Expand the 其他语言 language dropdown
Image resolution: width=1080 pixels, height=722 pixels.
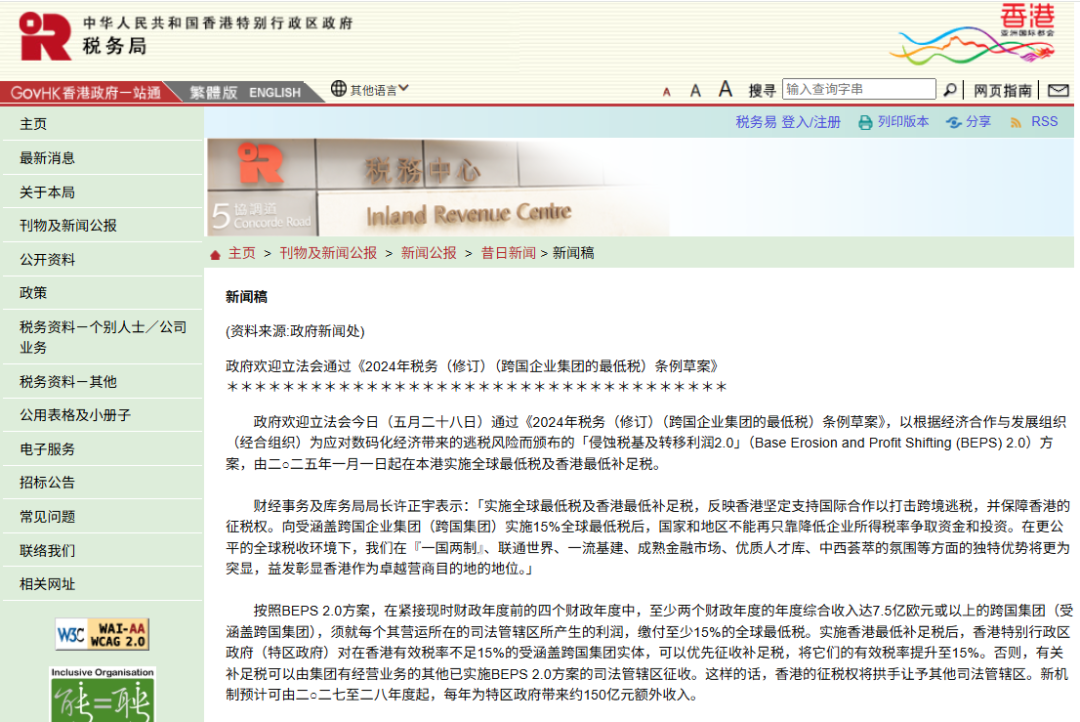[380, 90]
